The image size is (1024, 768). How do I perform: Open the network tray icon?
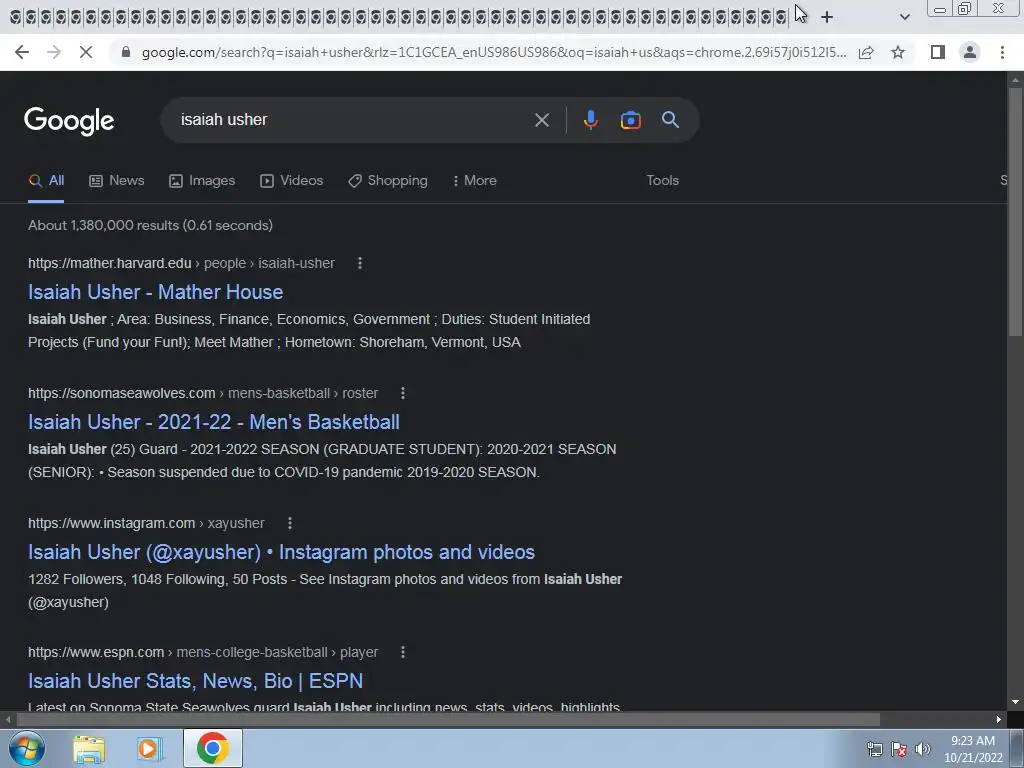[x=874, y=749]
